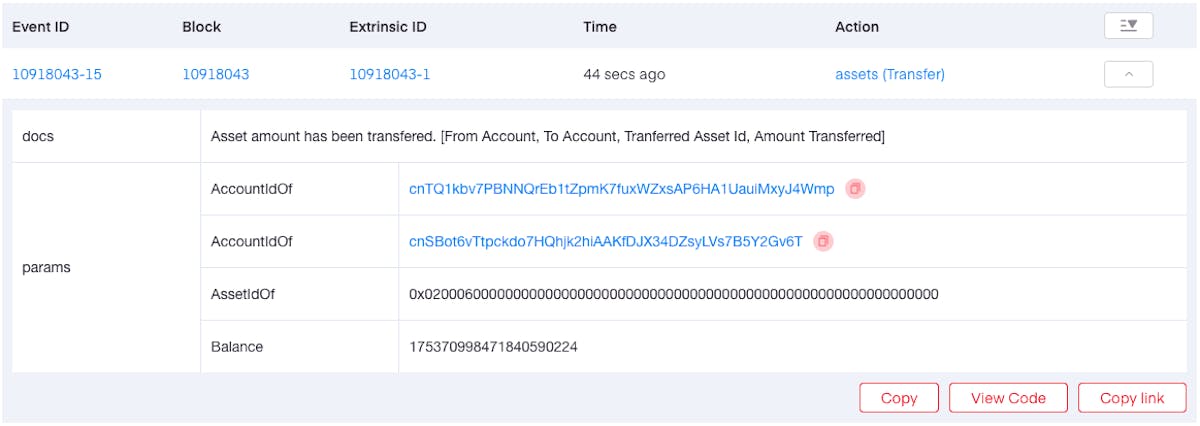Copy the second AccountIdOf address icon
This screenshot has height=426, width=1200.
(x=823, y=241)
